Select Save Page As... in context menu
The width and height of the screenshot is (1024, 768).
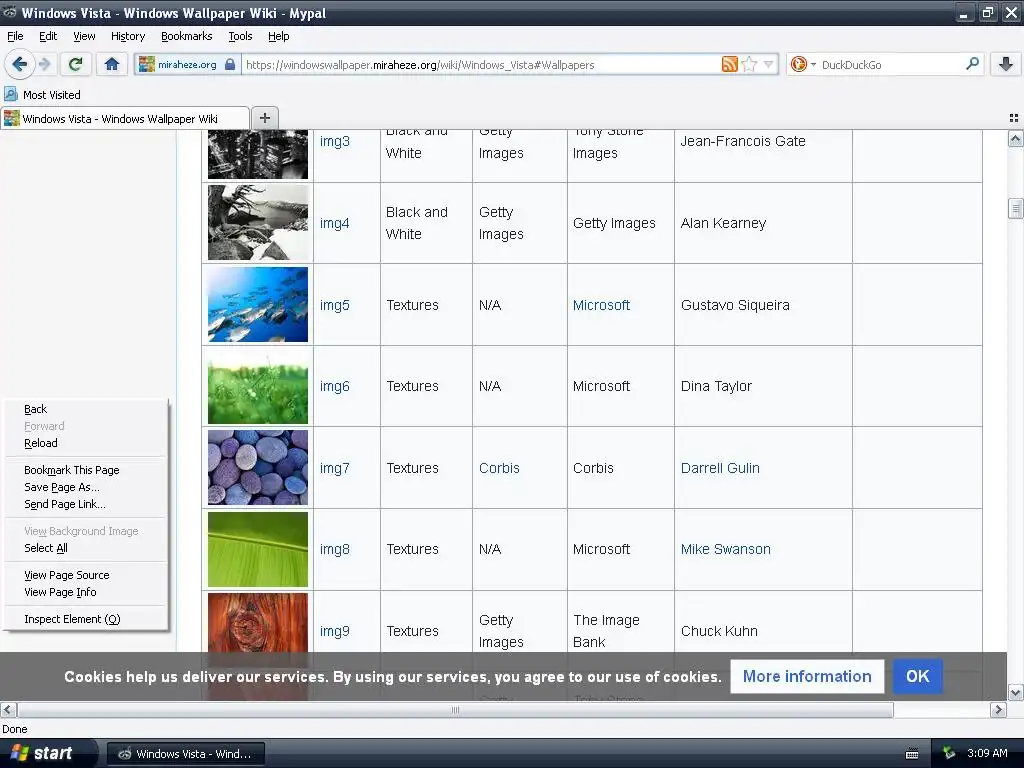pos(86,487)
